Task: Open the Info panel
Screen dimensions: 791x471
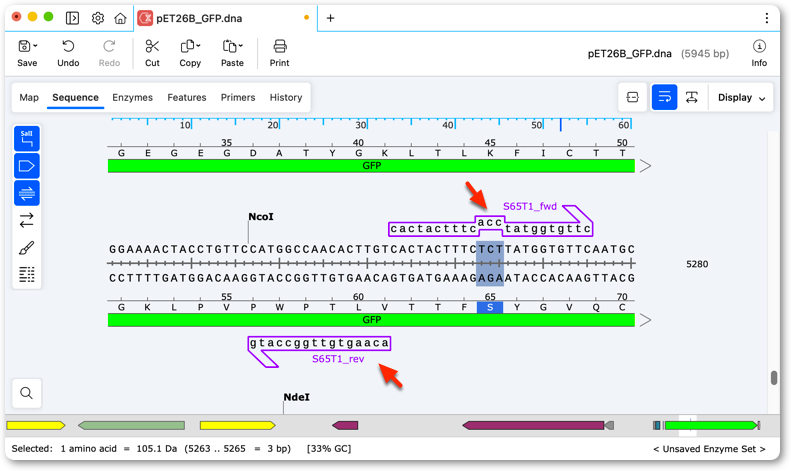Action: tap(759, 53)
